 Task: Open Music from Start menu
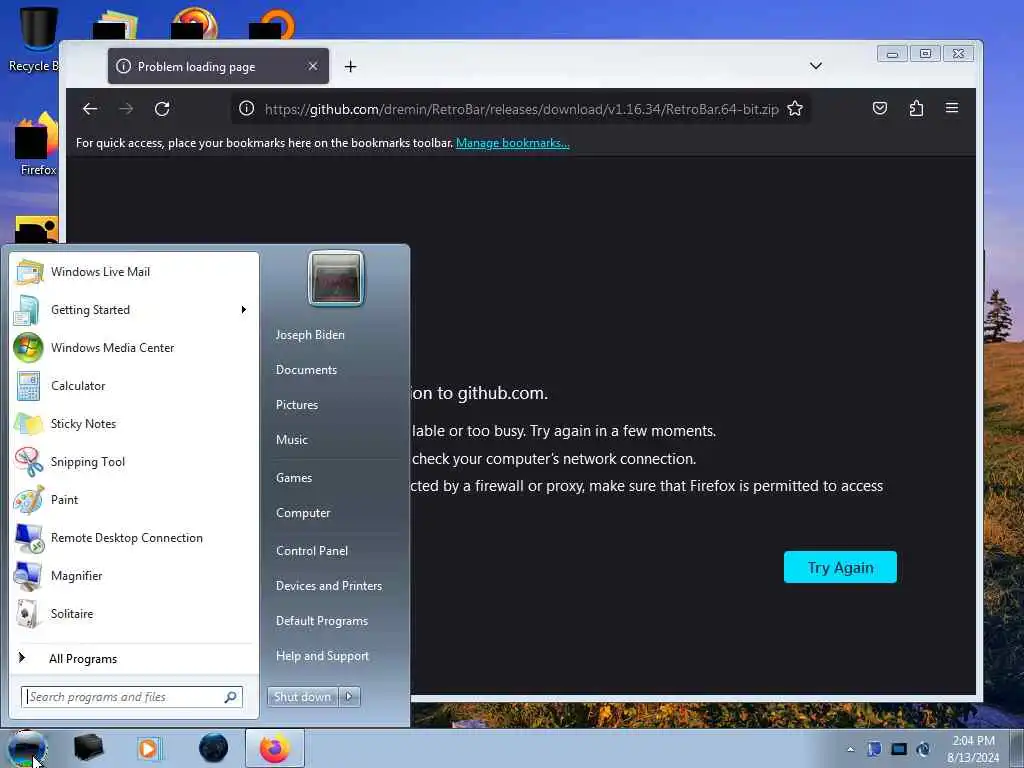[x=292, y=440]
